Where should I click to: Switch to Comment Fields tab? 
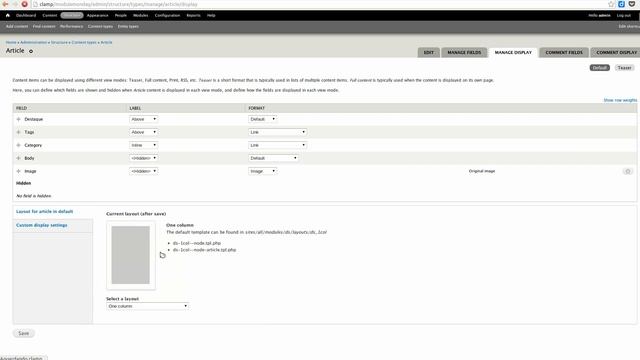[x=564, y=52]
